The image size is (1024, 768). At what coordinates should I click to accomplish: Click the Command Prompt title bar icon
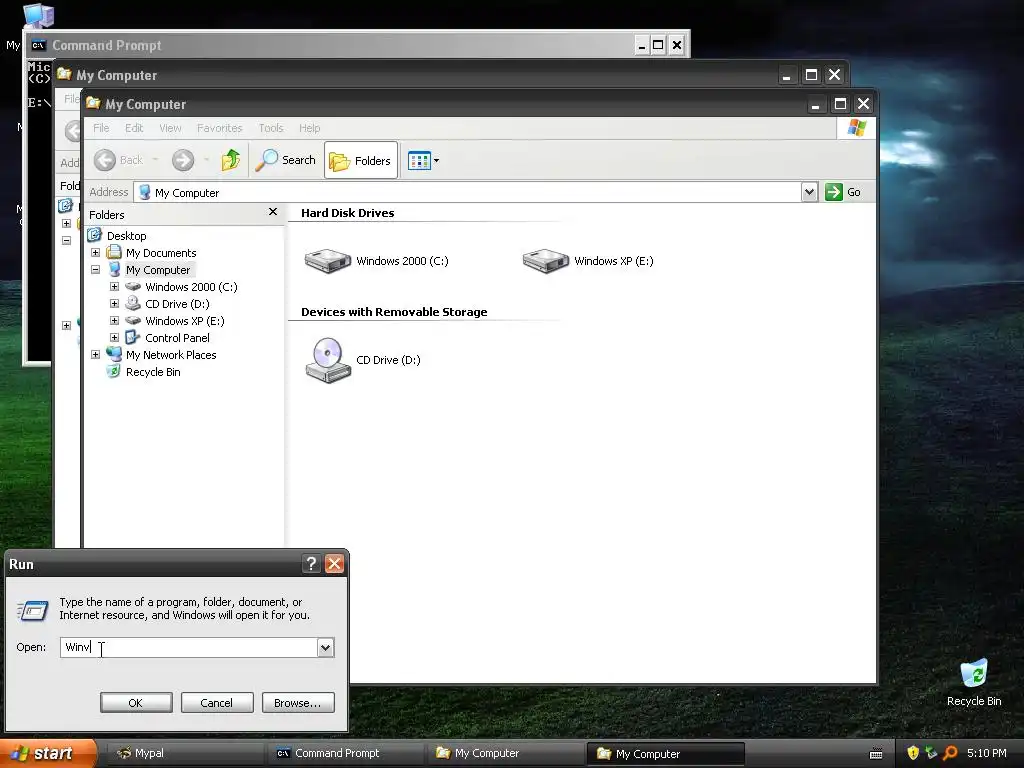coord(39,45)
